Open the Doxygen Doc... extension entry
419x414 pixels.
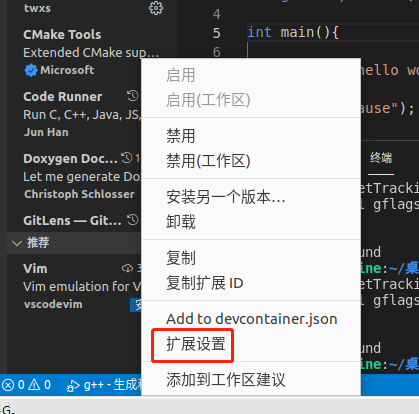point(70,159)
